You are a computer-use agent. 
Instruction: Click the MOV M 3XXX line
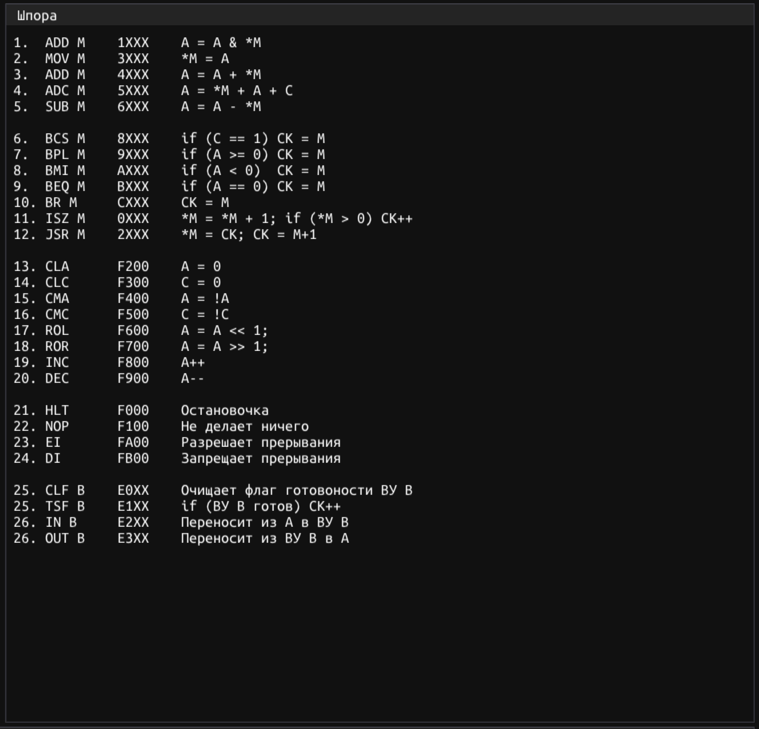pos(121,59)
